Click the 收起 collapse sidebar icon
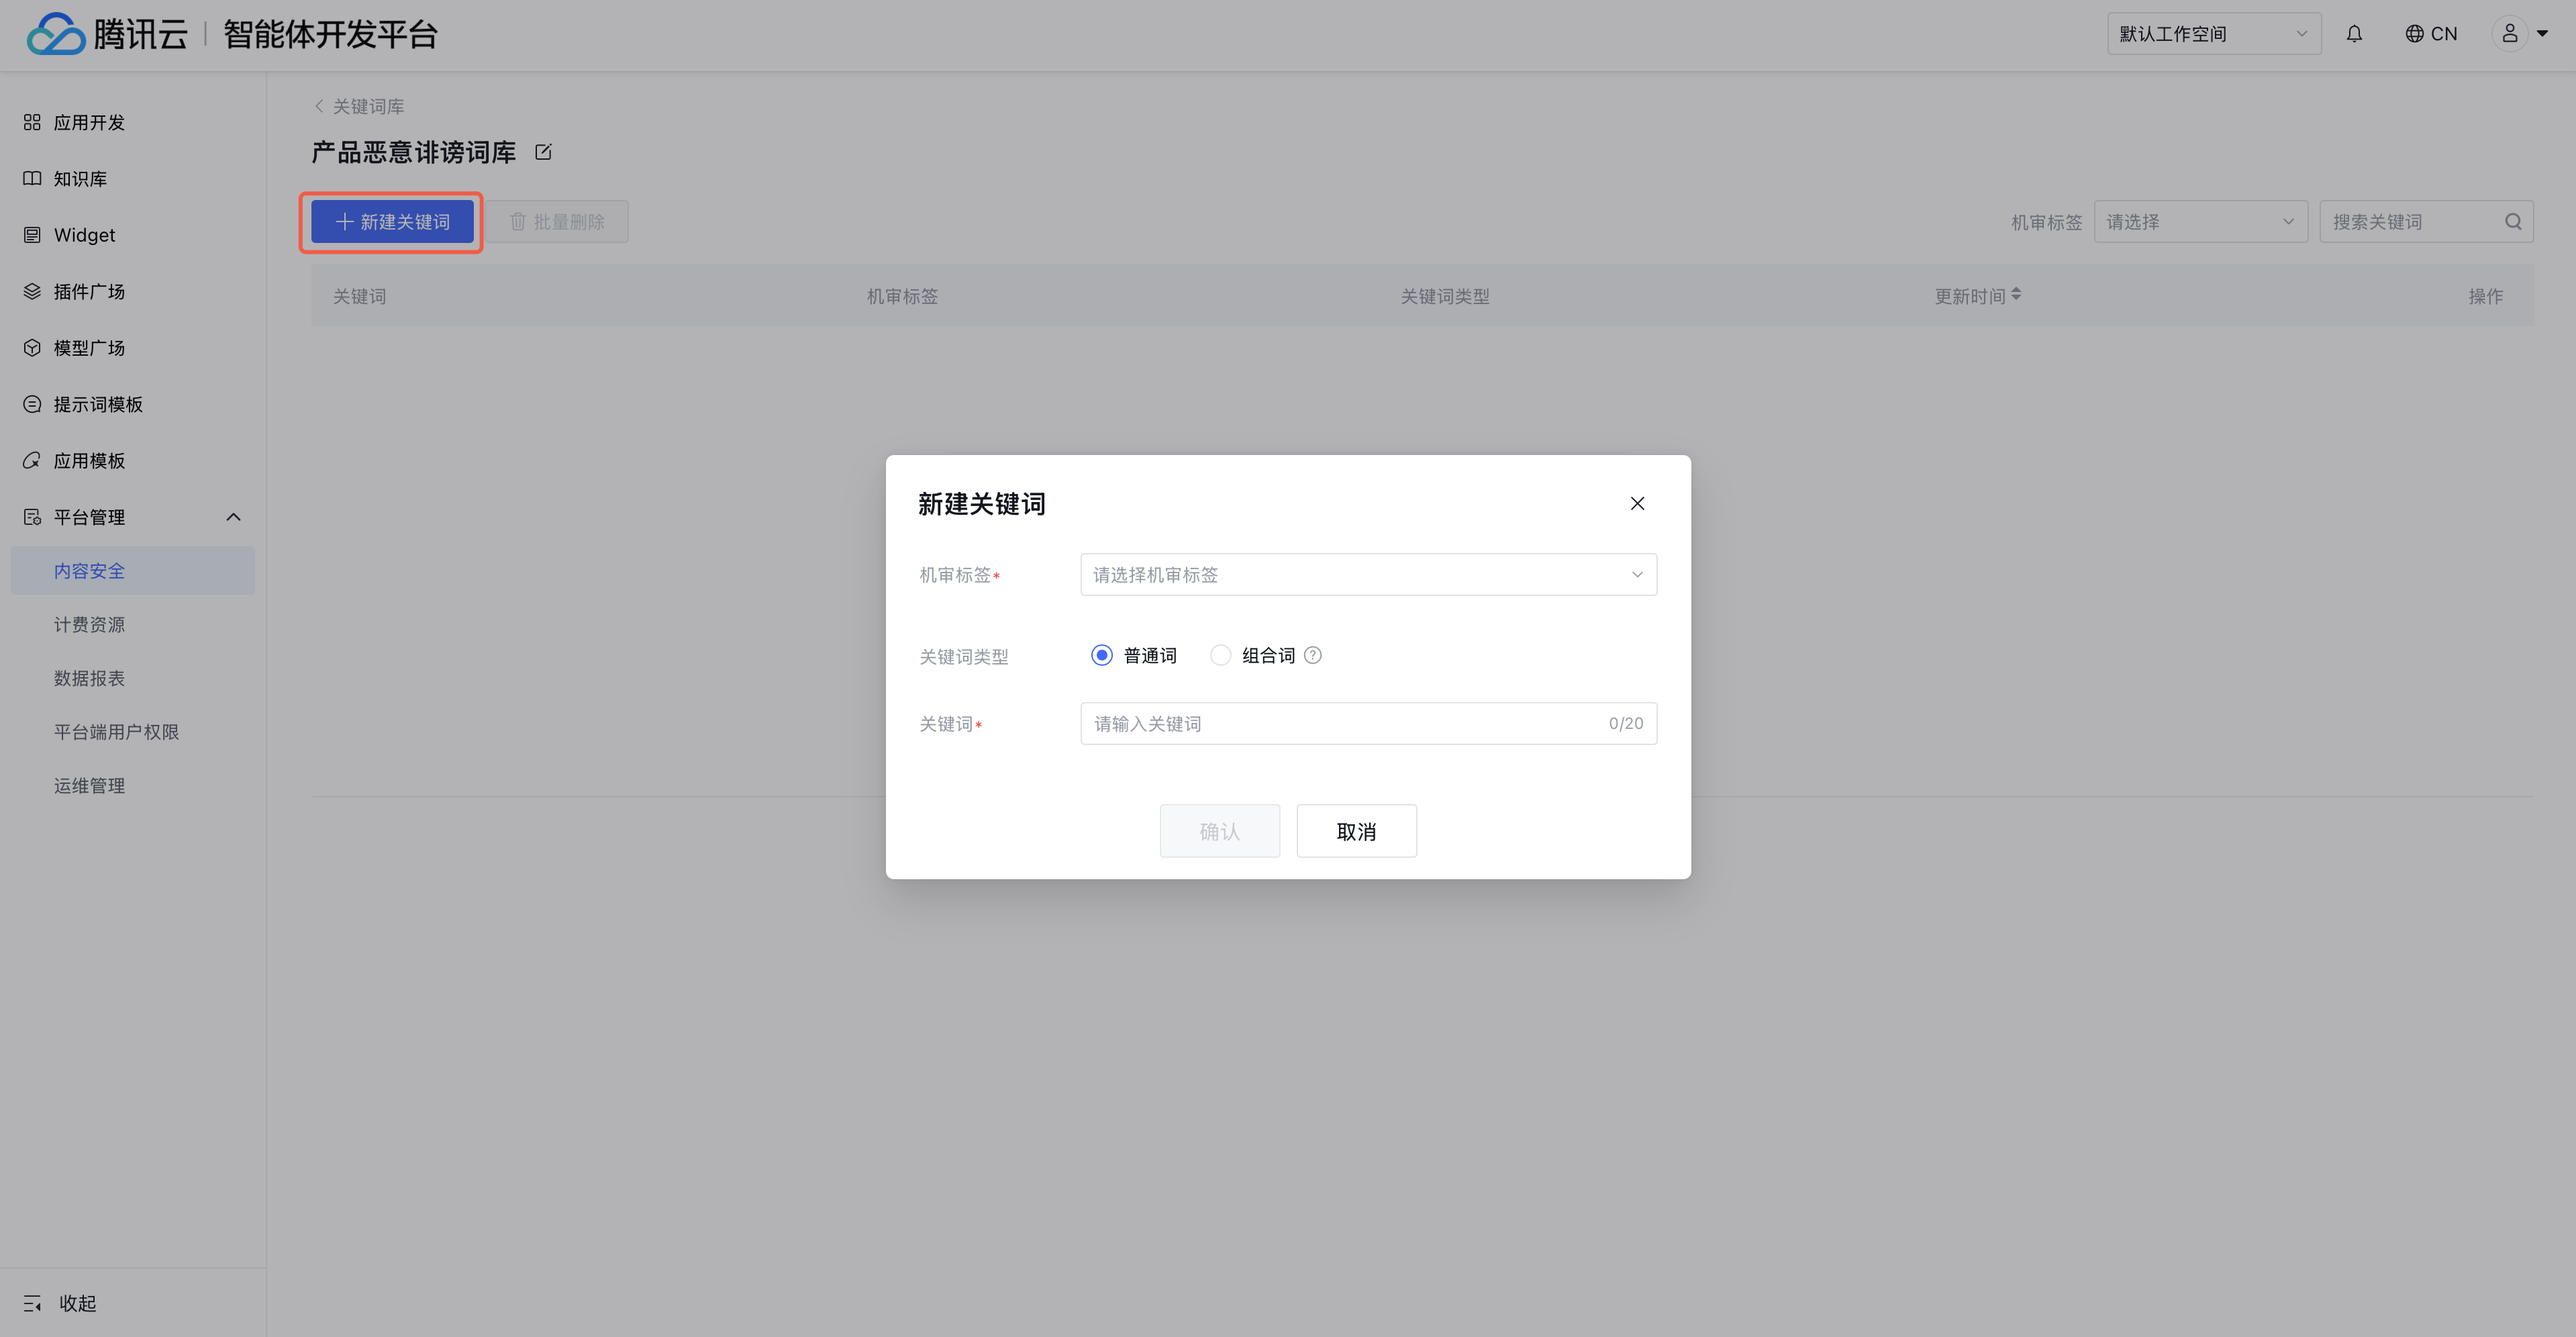 (x=33, y=1303)
